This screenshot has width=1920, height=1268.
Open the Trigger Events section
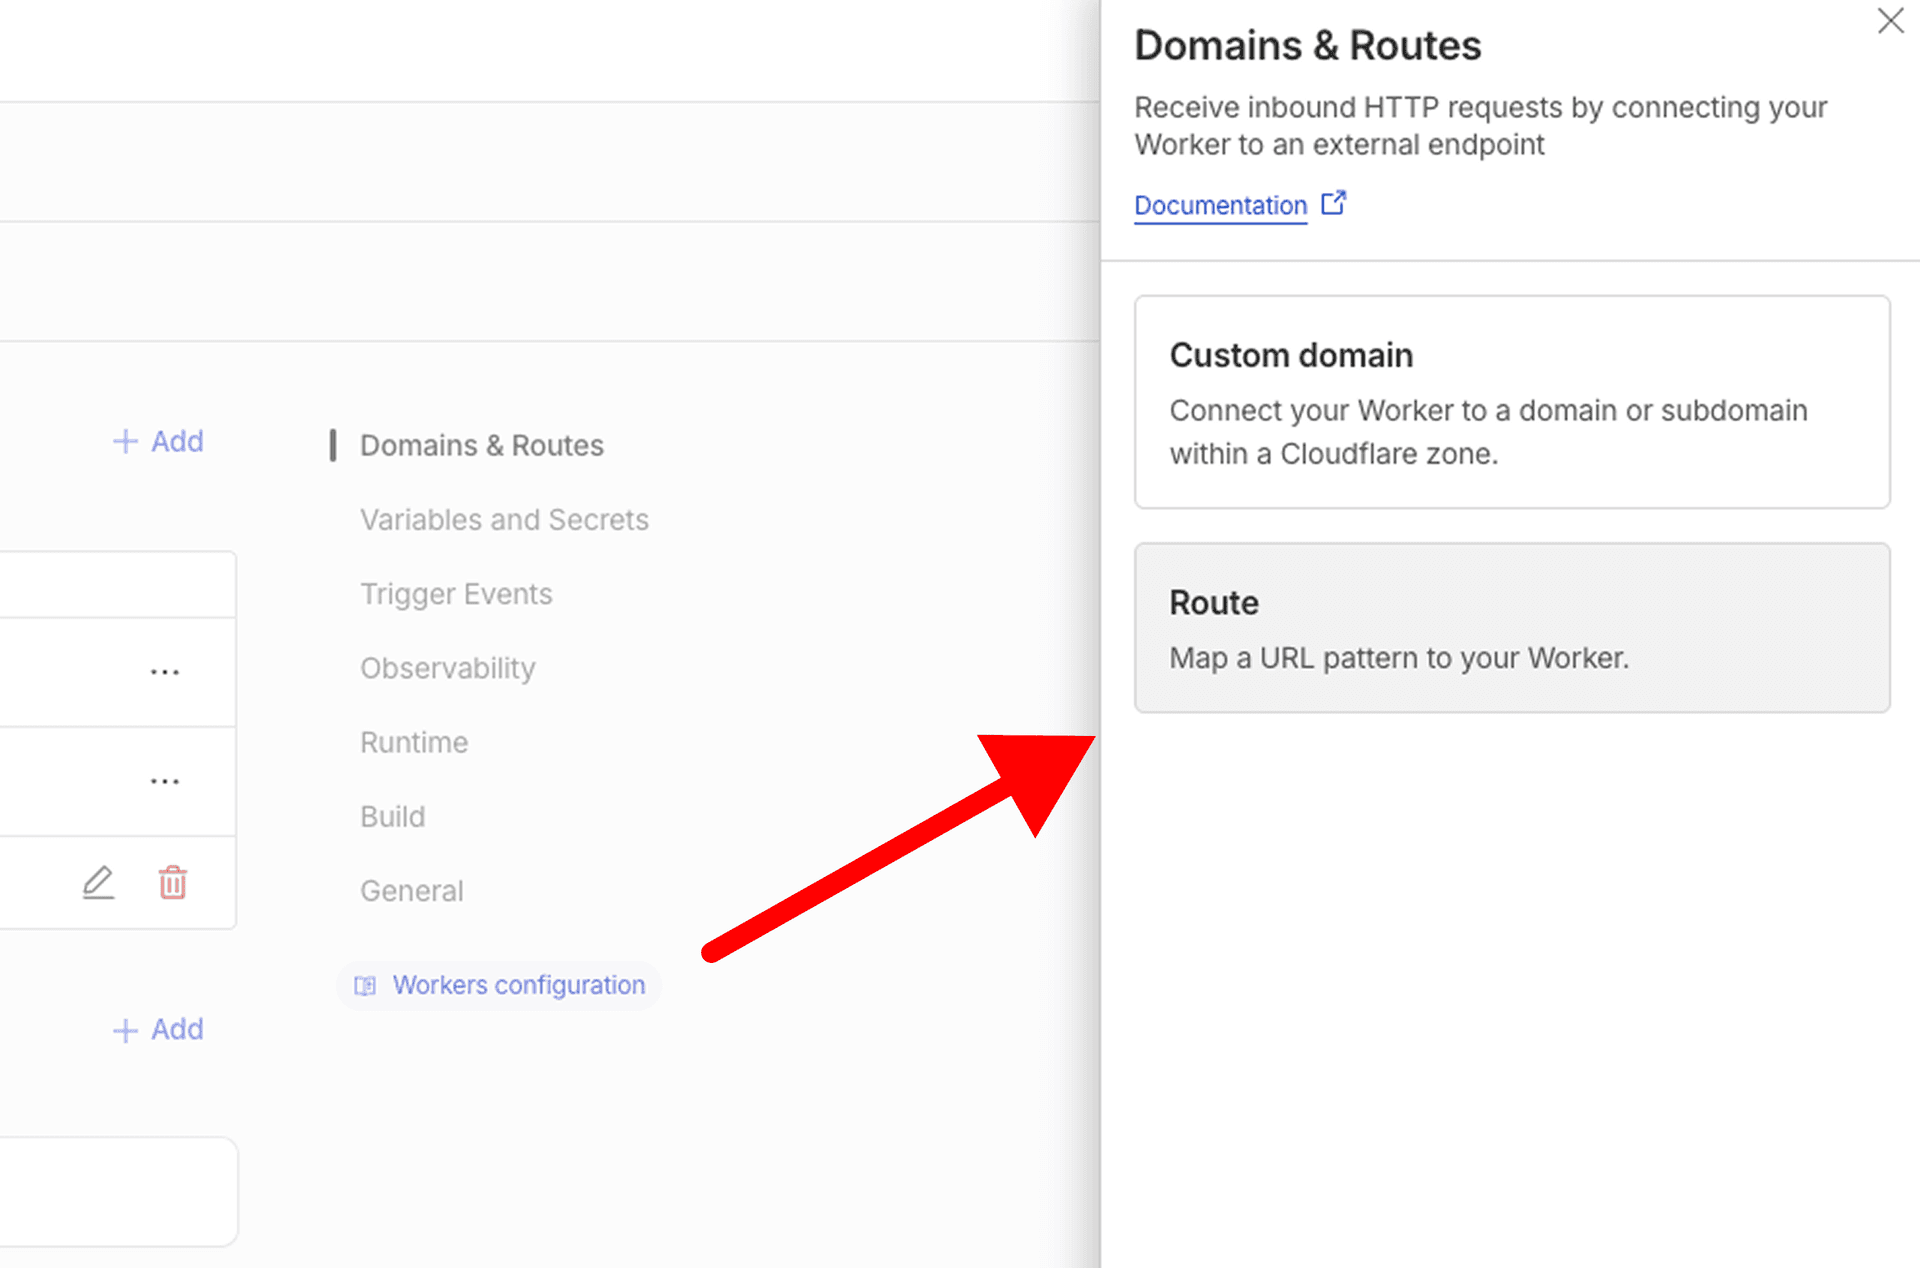(456, 593)
